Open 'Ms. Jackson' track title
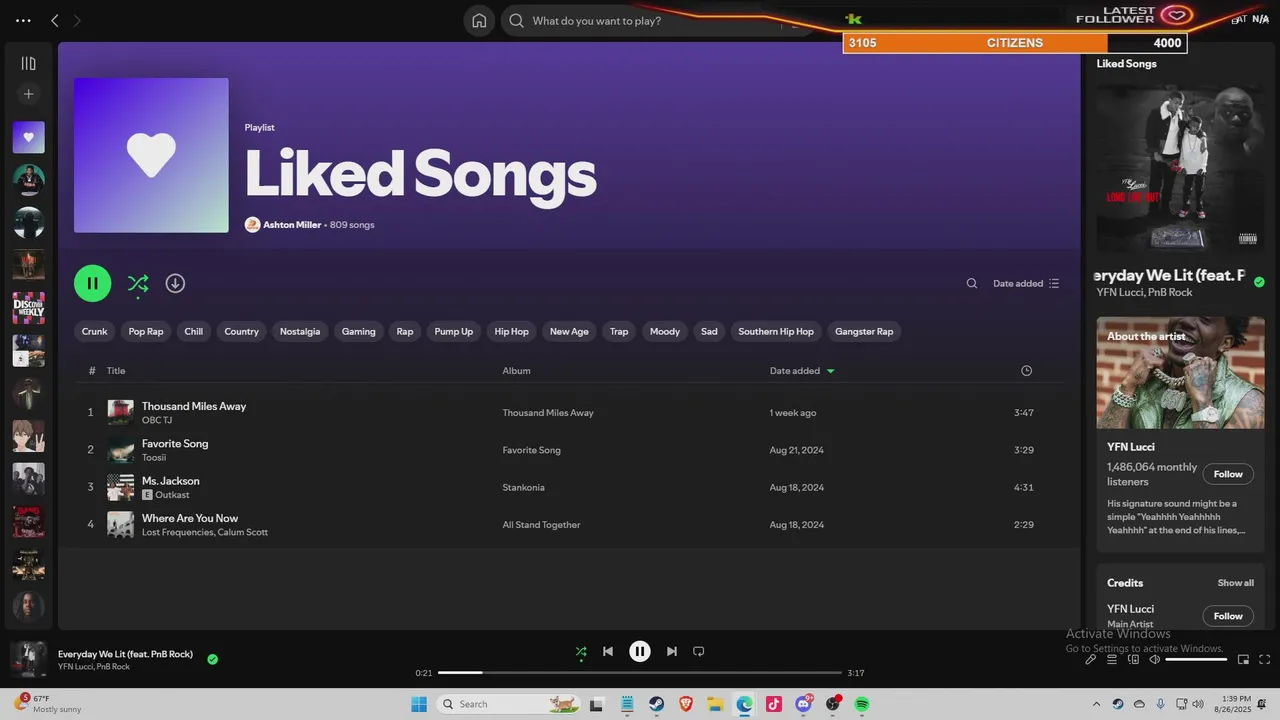The image size is (1280, 720). [171, 481]
